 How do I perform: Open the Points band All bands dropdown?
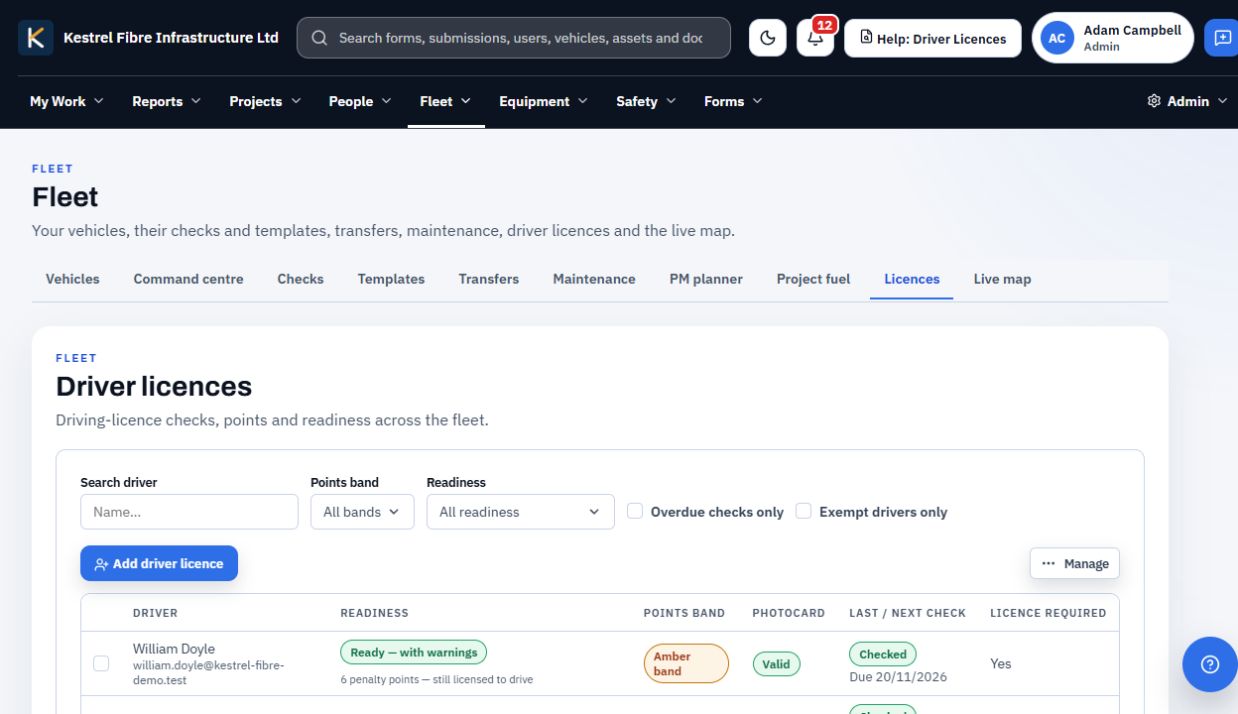362,512
